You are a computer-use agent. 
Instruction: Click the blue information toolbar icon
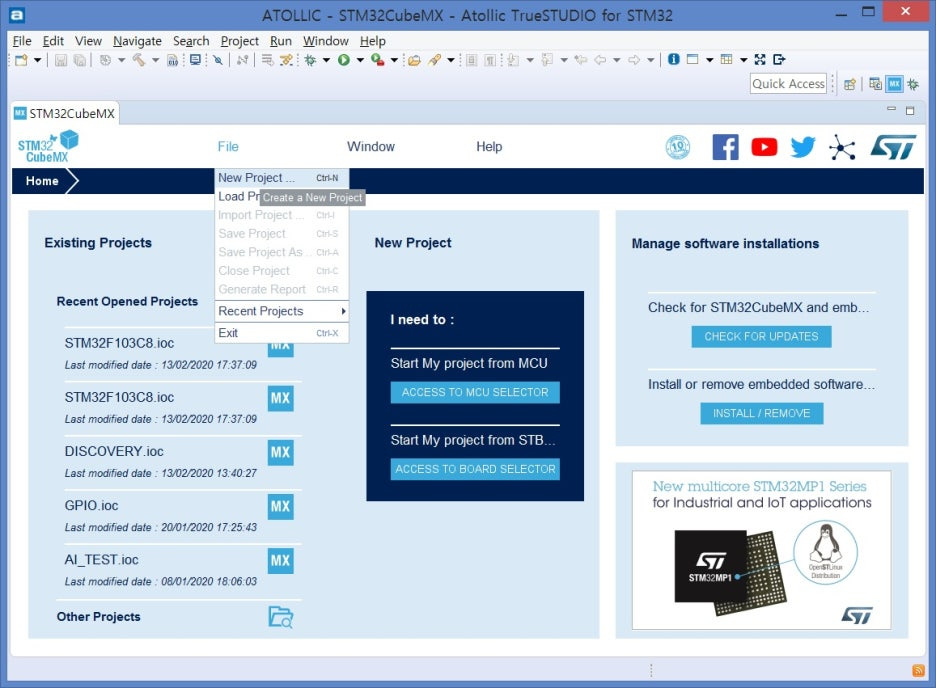(x=673, y=59)
